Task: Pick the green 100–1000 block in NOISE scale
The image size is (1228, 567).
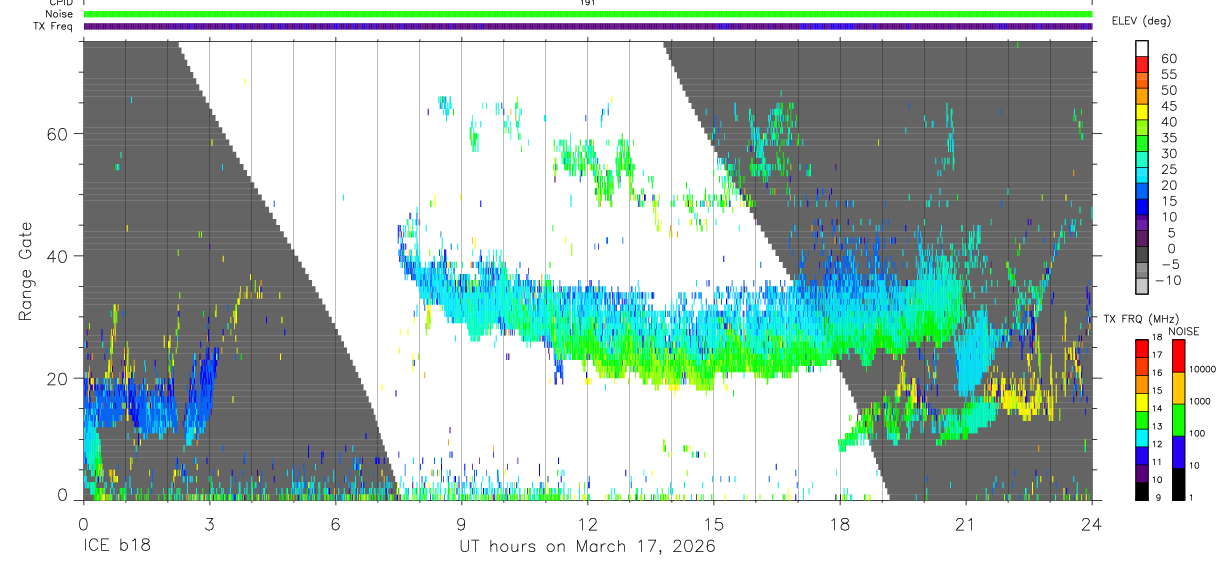Action: pyautogui.click(x=1178, y=419)
